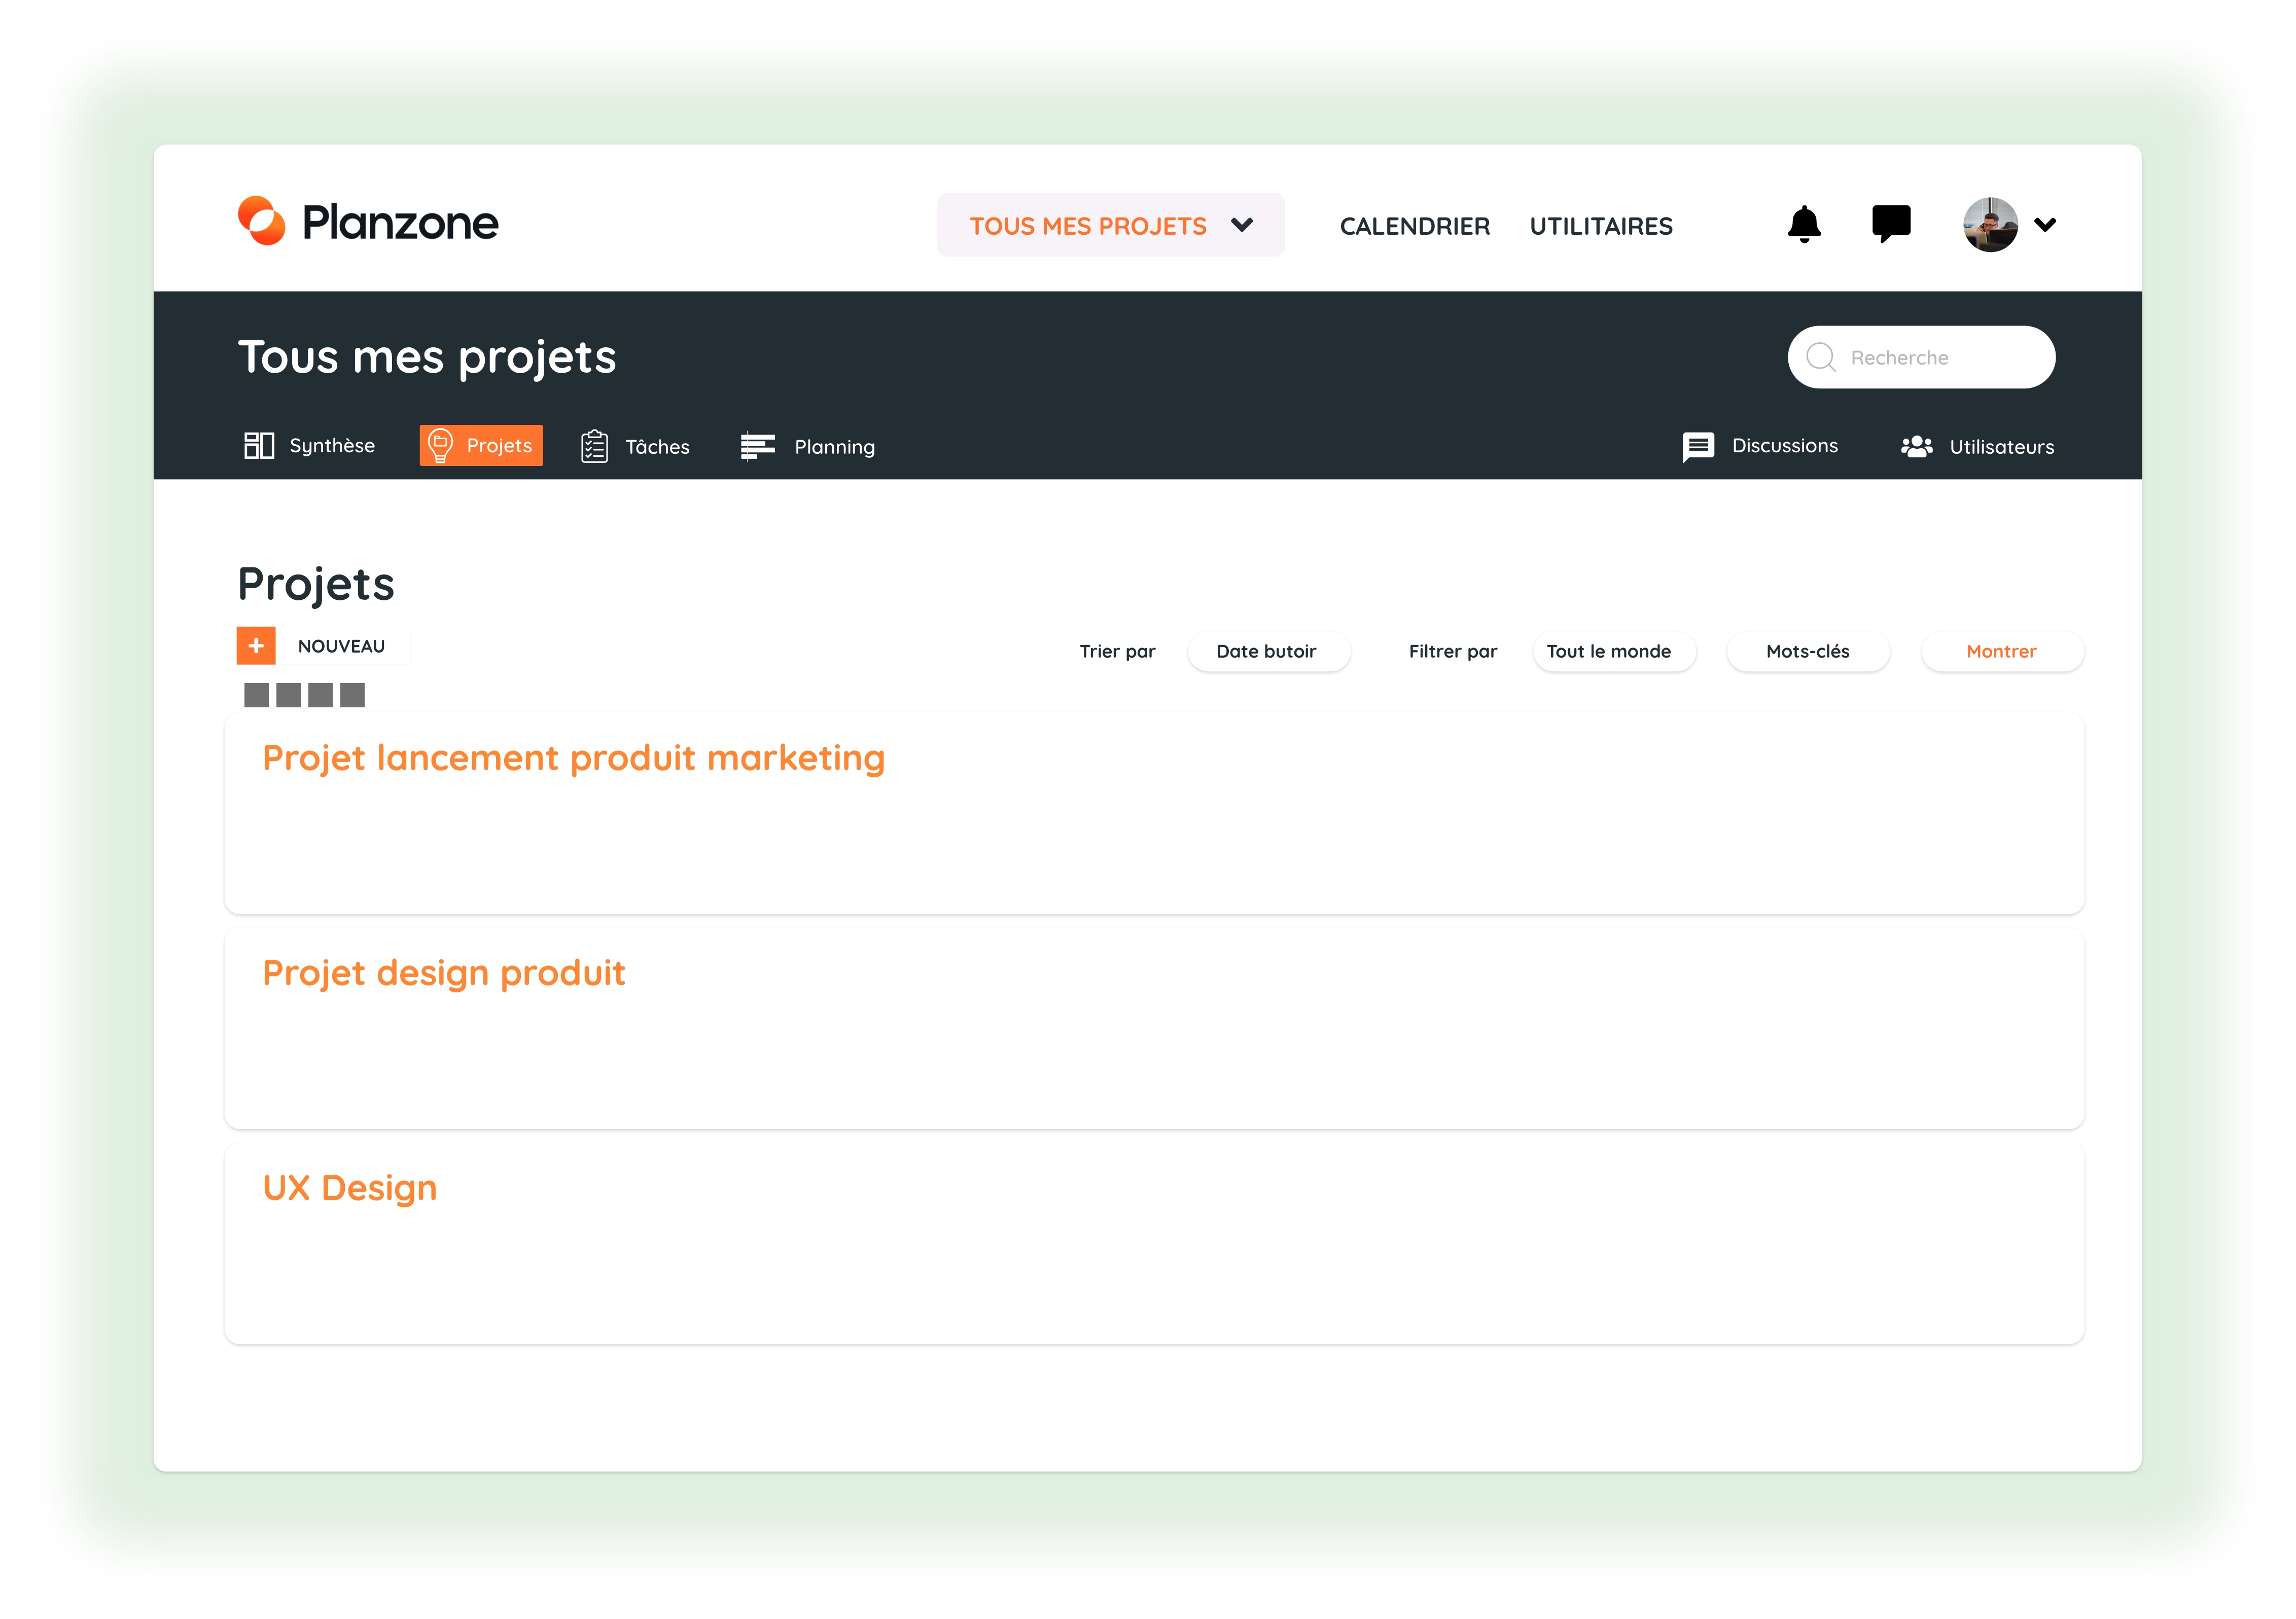Expand the Tous mes projets dropdown

(1110, 226)
